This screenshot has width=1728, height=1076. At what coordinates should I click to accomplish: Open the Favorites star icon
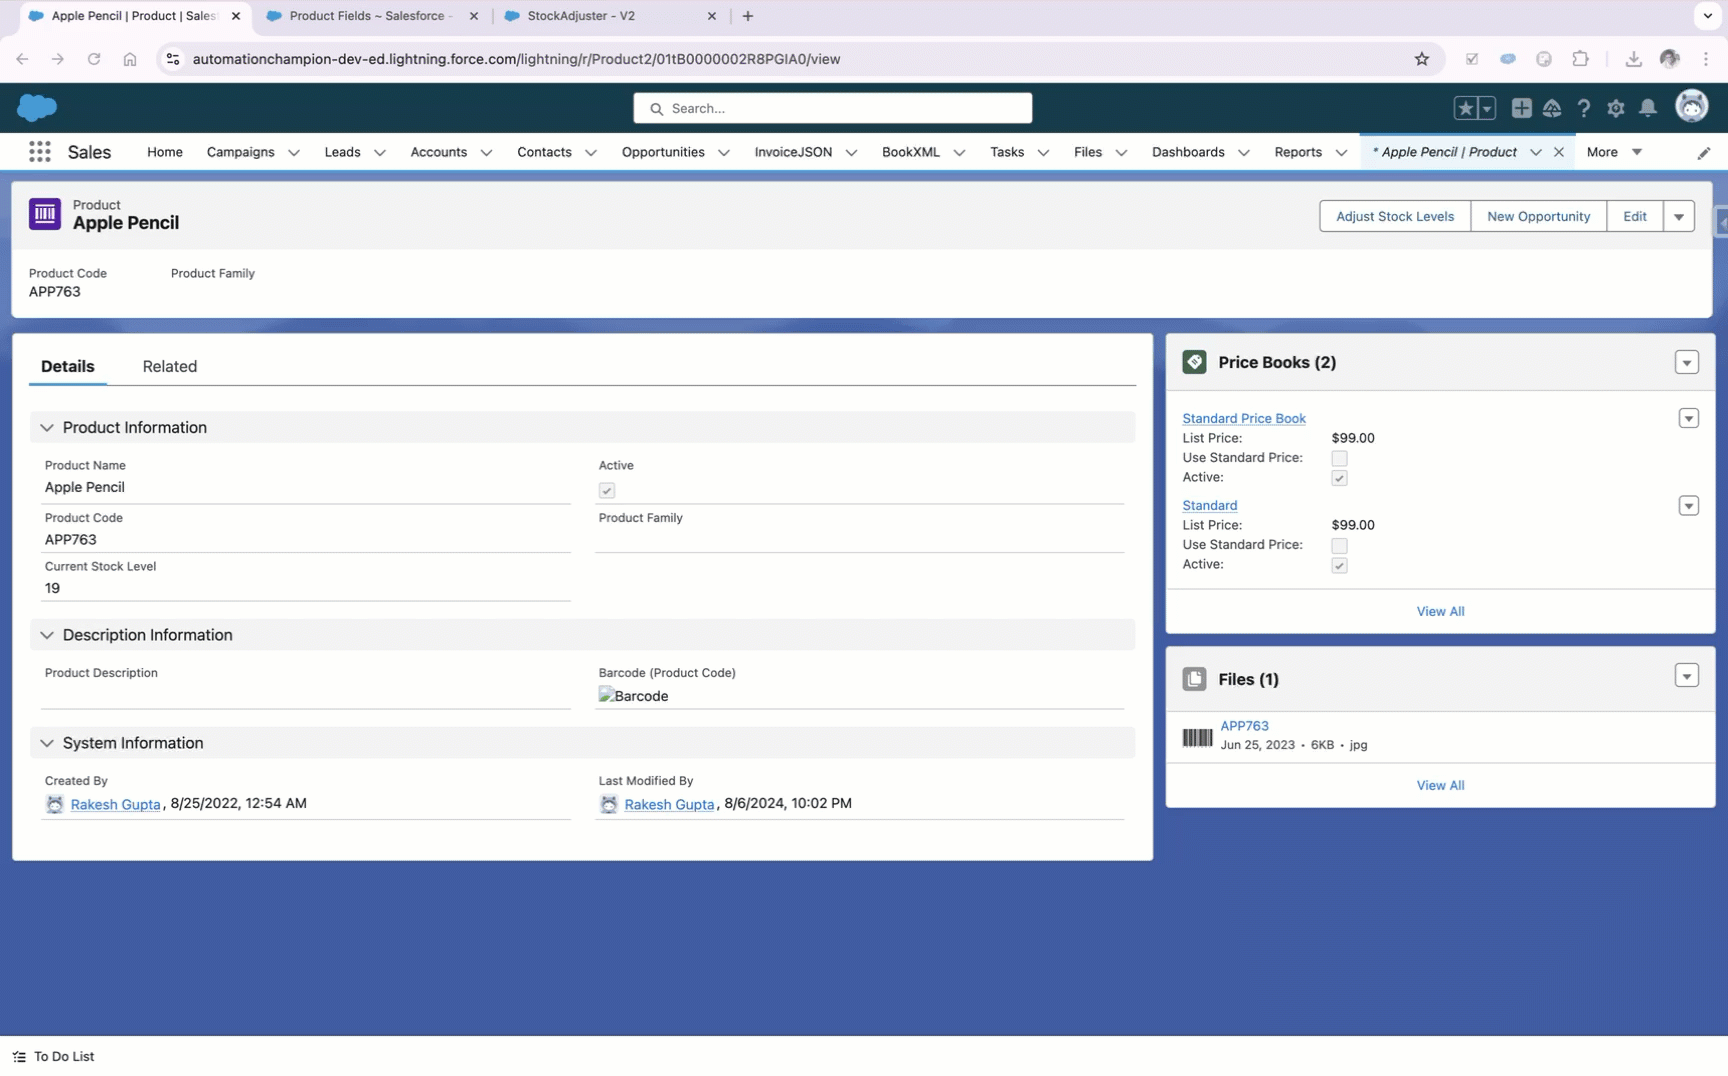click(1466, 108)
